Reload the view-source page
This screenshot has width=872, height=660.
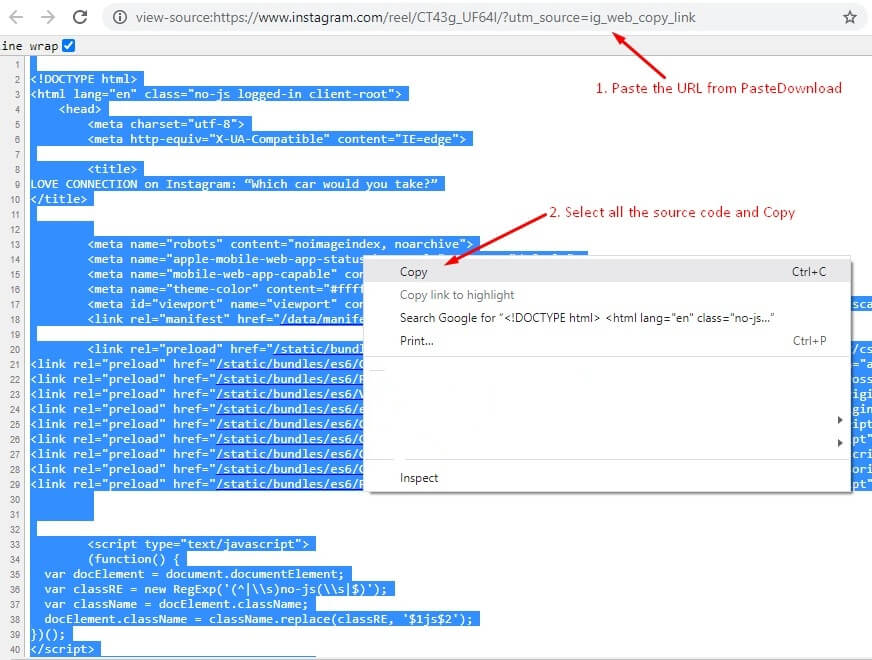tap(80, 17)
